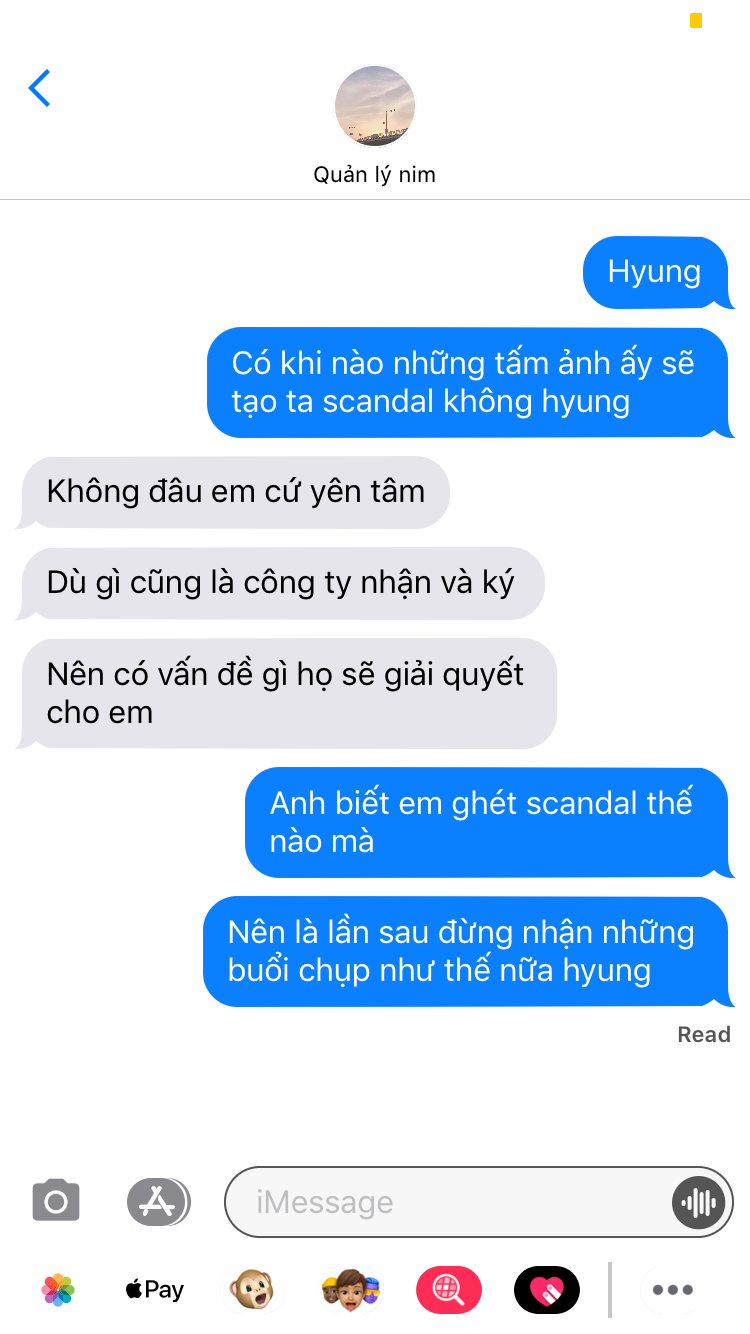
Task: Open the monkey Animoji app
Action: pos(251,1290)
